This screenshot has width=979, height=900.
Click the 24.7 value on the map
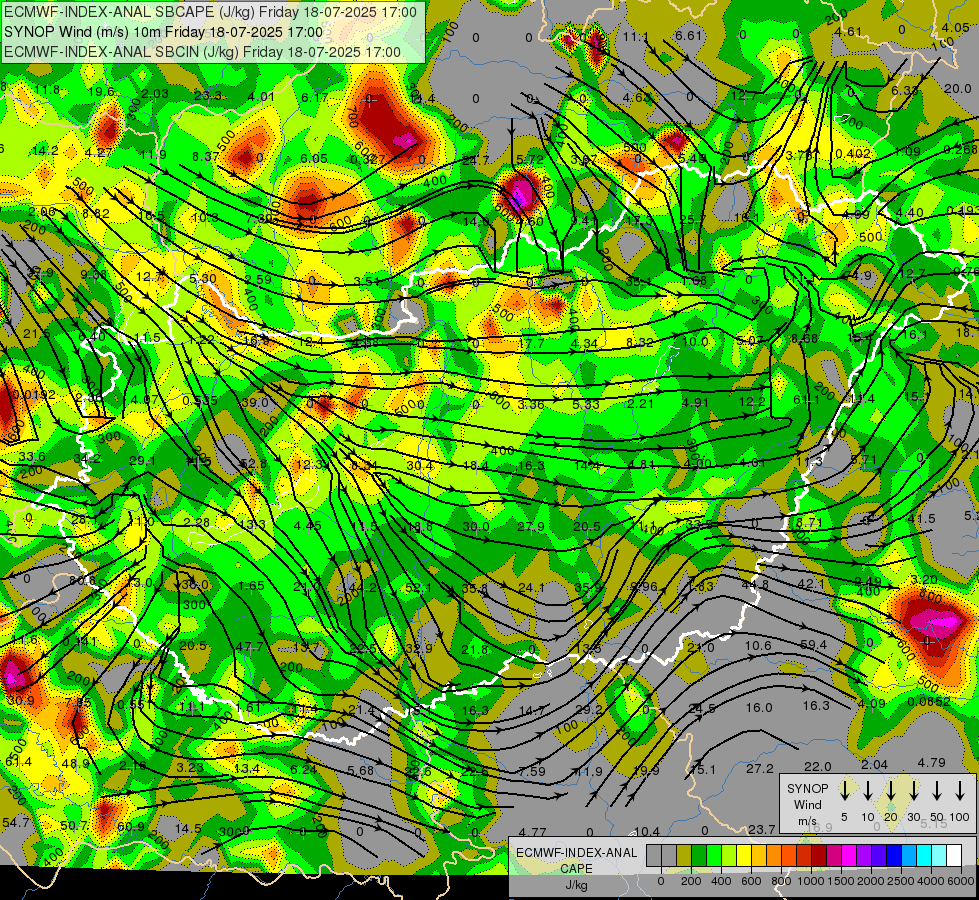(476, 161)
